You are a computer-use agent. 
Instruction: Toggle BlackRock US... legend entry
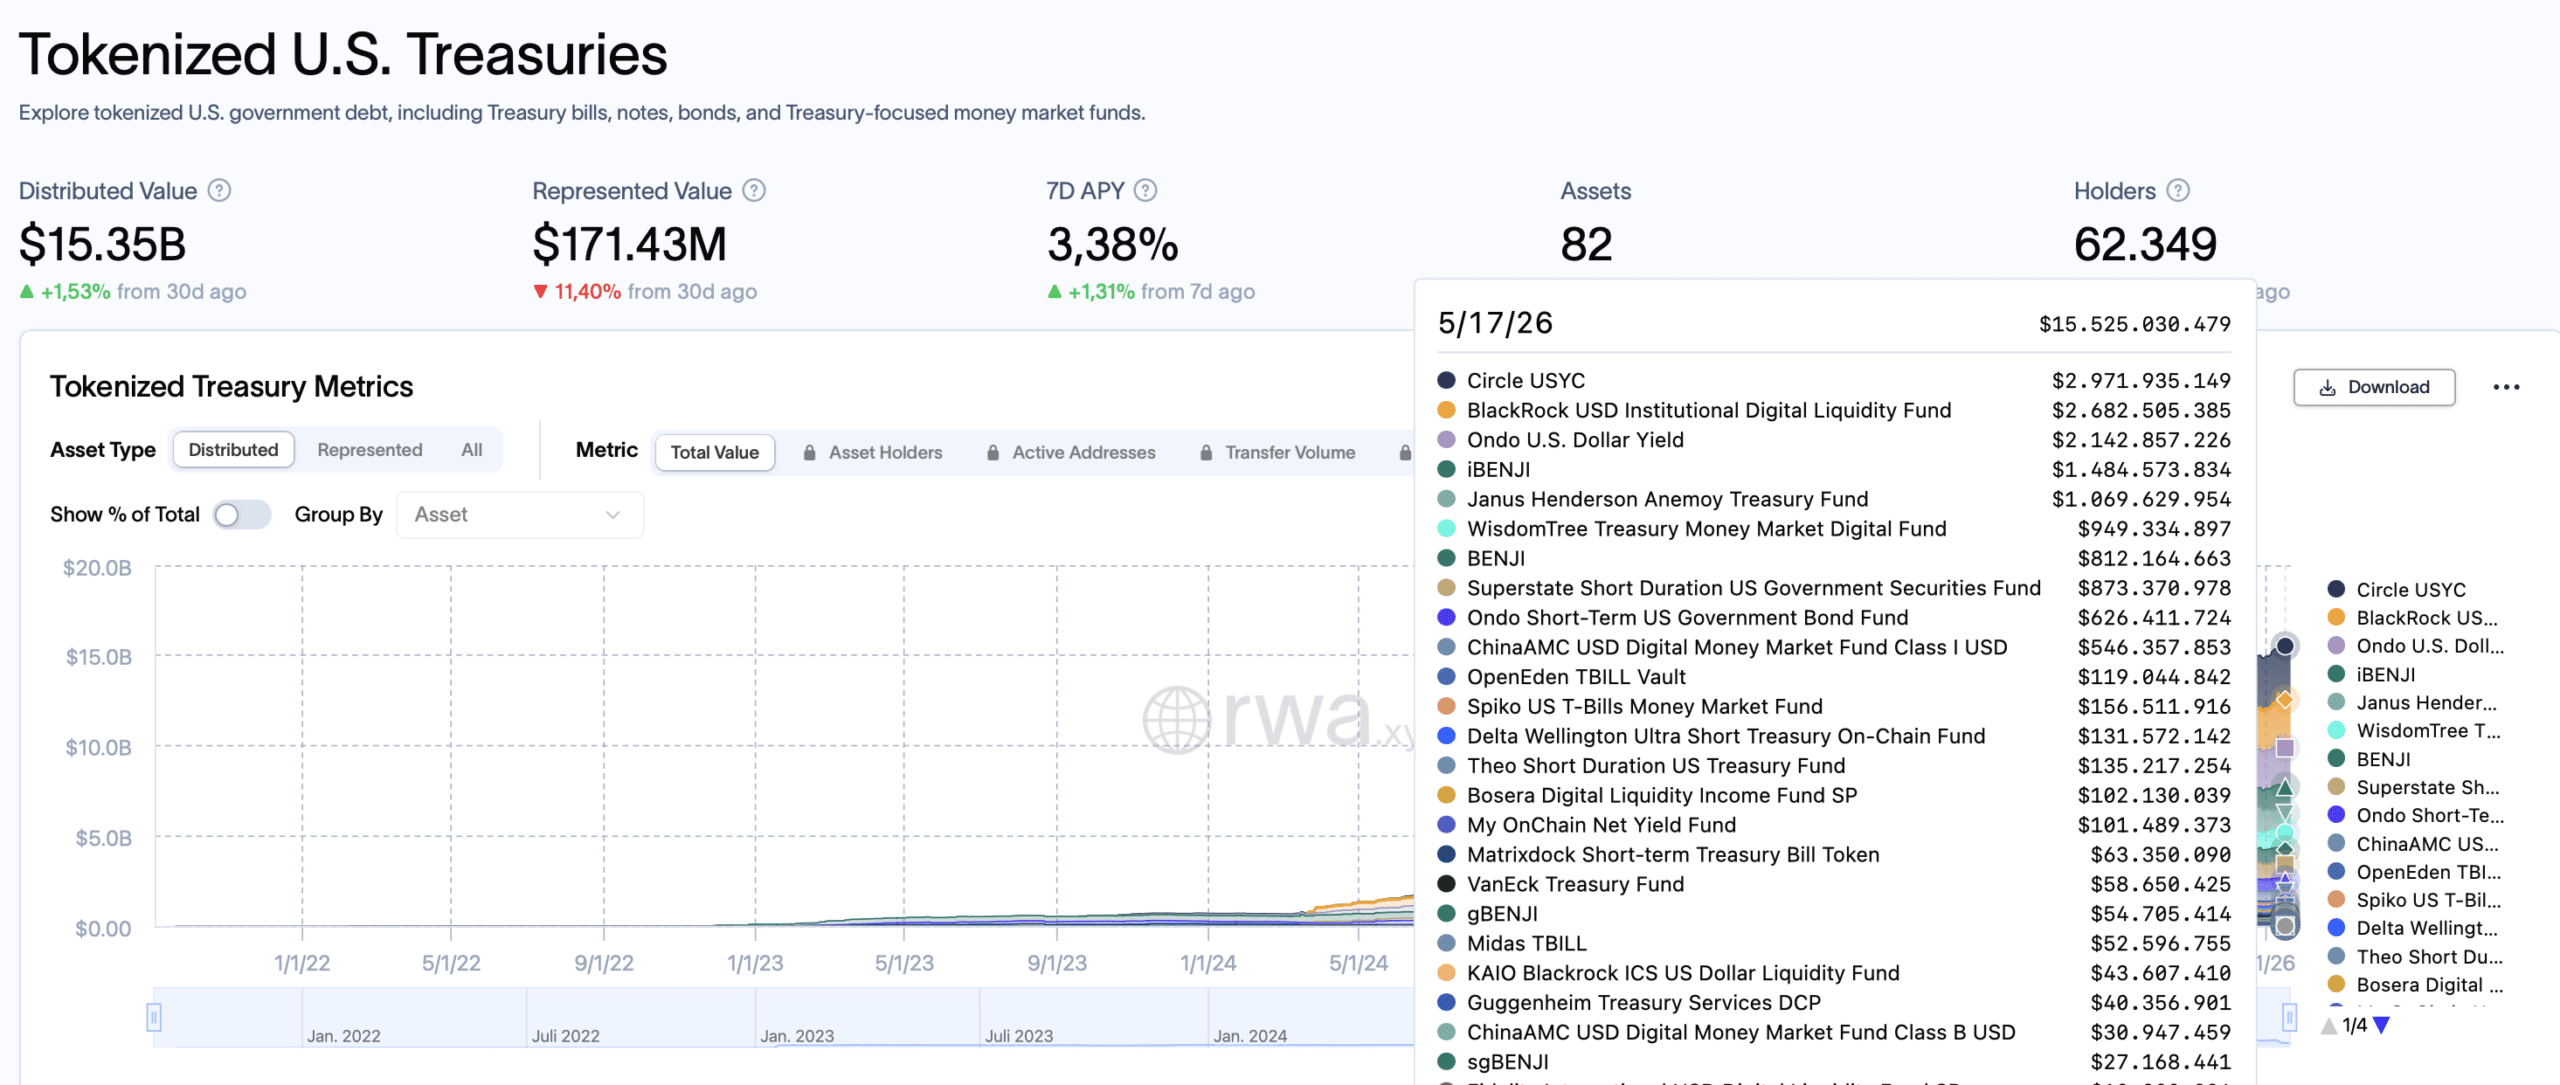click(2412, 617)
